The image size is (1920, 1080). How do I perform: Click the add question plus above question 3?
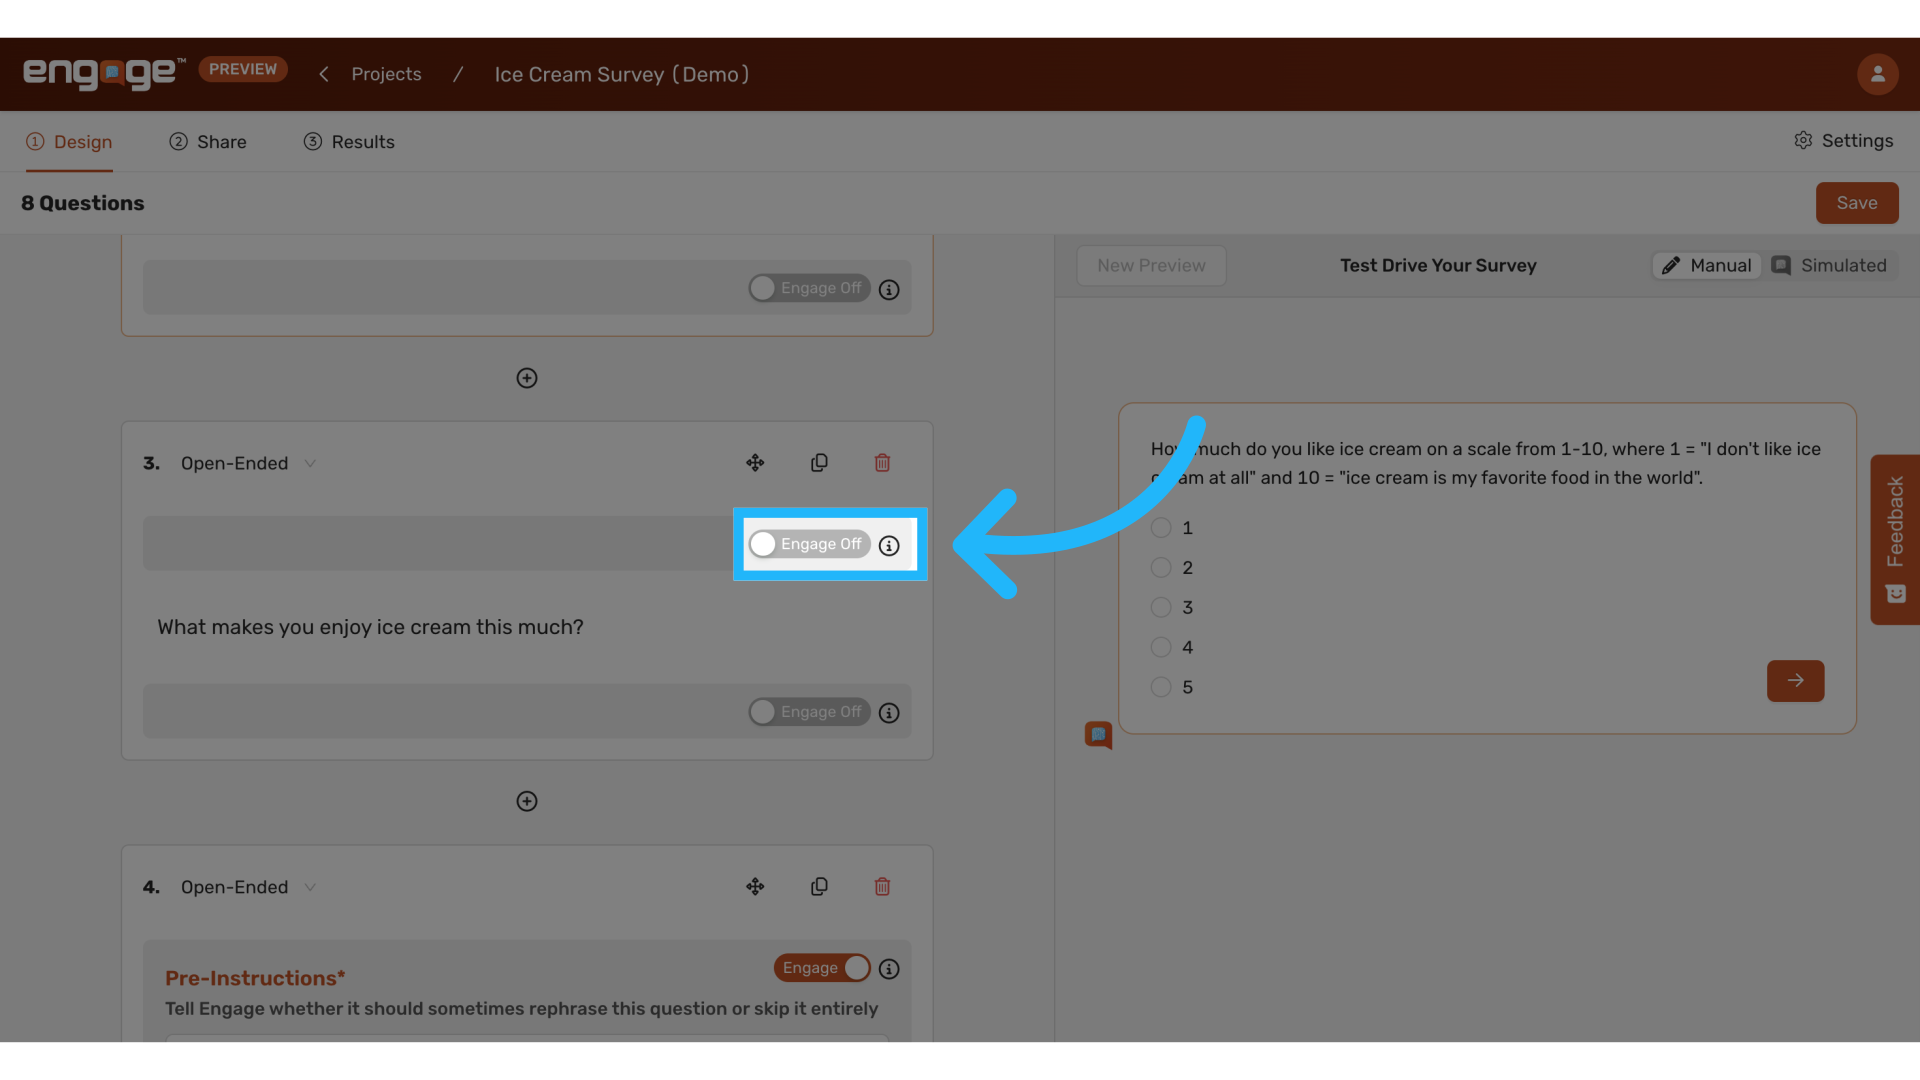(527, 378)
